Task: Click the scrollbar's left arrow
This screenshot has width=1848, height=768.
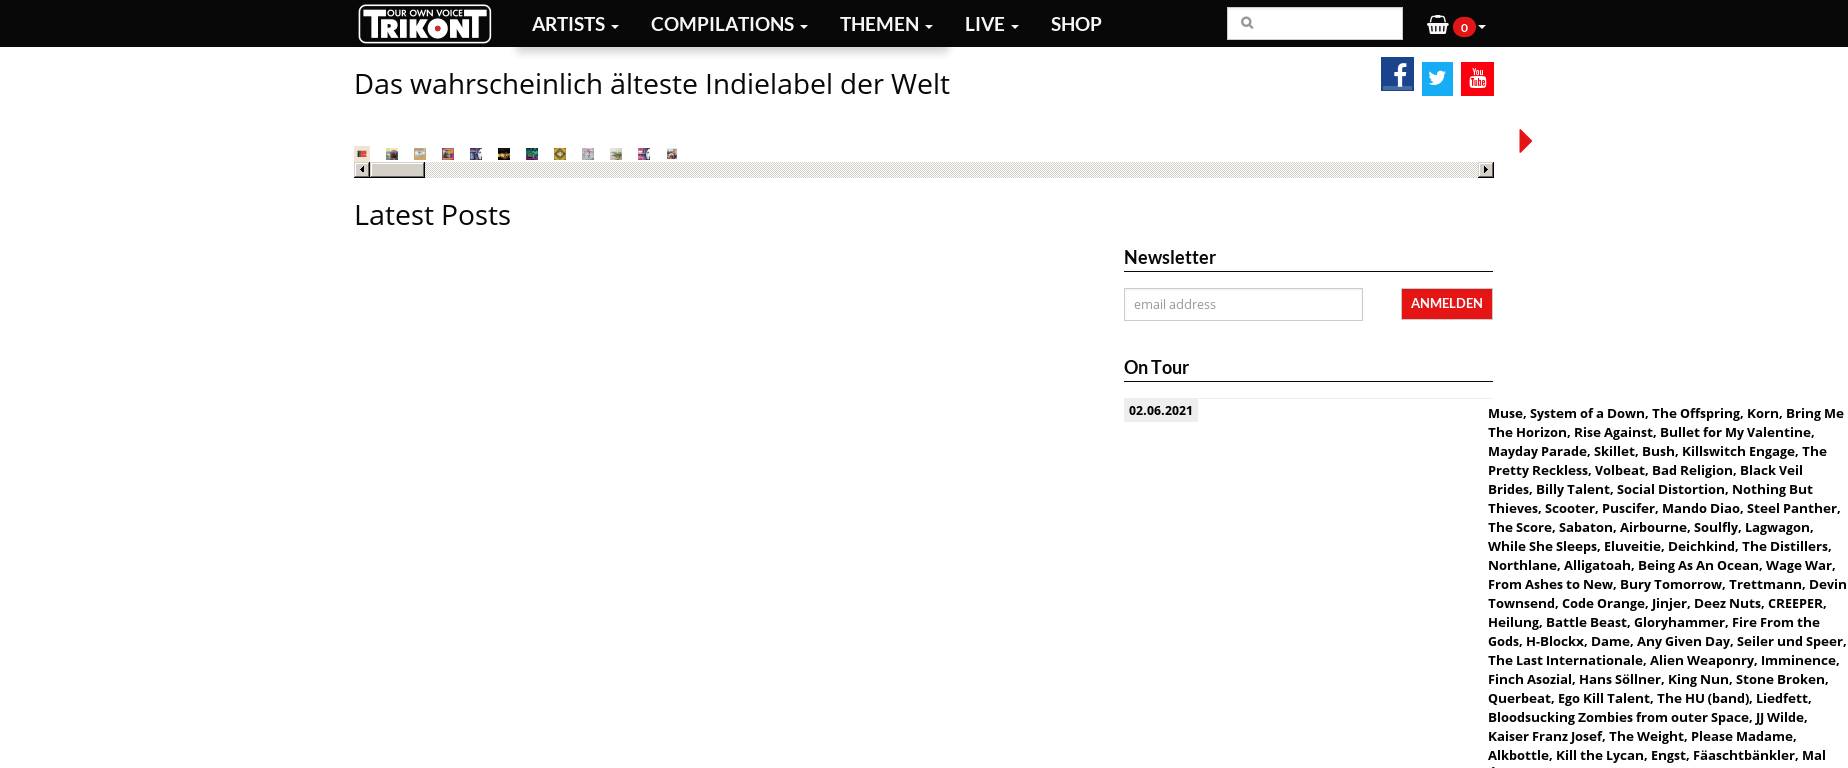Action: (362, 170)
